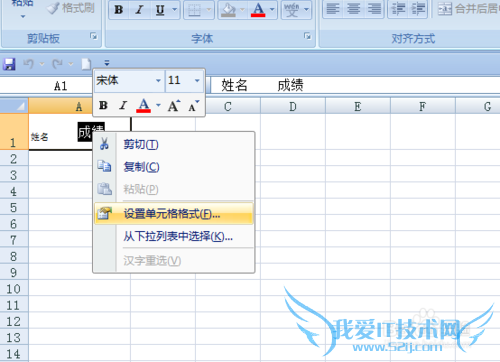Increase indent in alignment group
The width and height of the screenshot is (500, 362).
[x=418, y=9]
